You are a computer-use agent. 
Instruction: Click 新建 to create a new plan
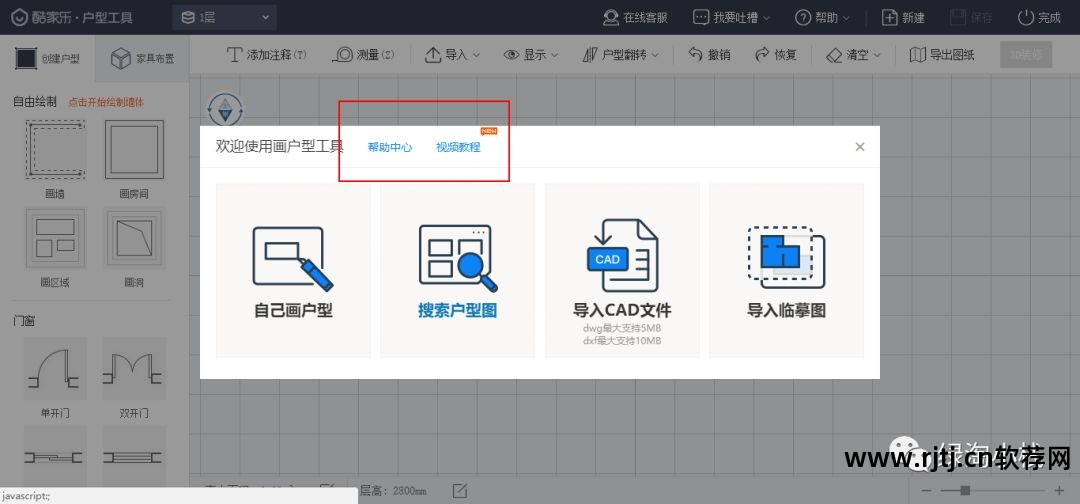pos(904,18)
